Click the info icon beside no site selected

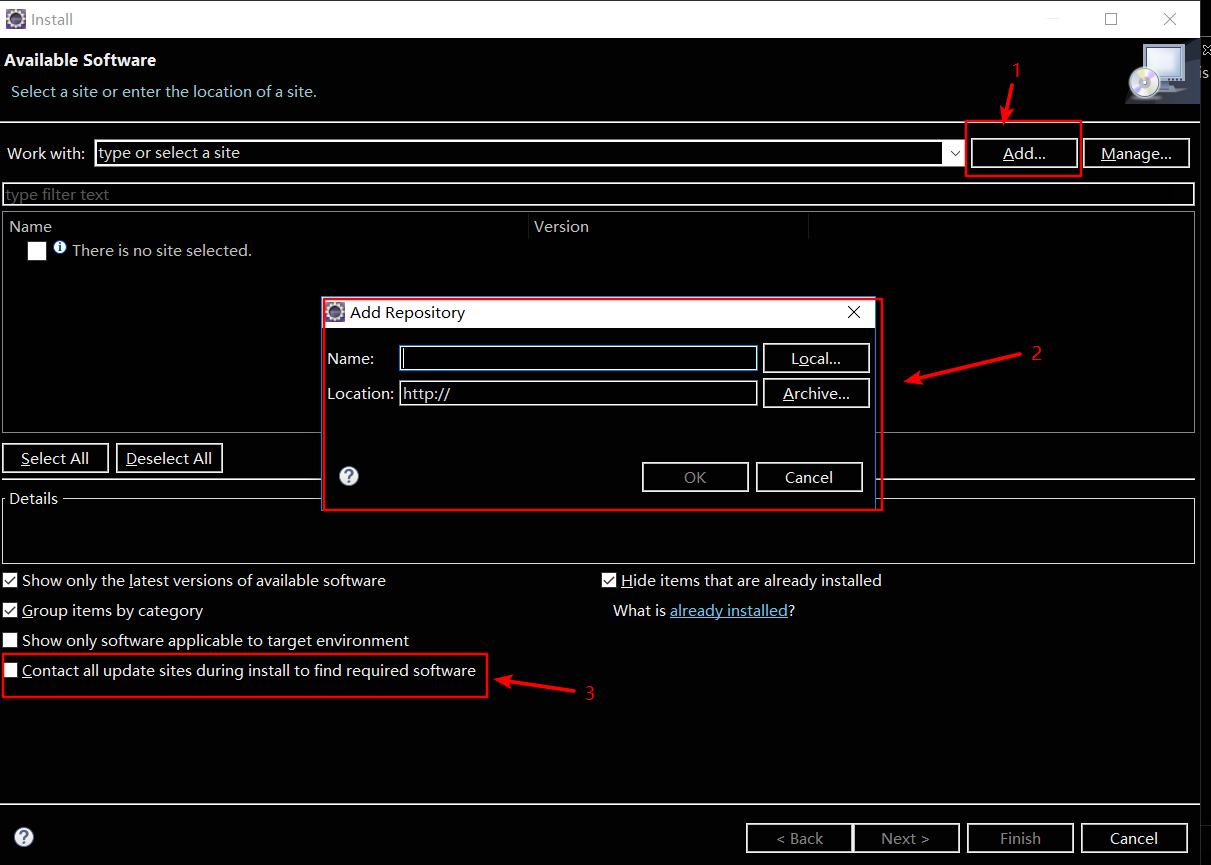click(x=60, y=247)
